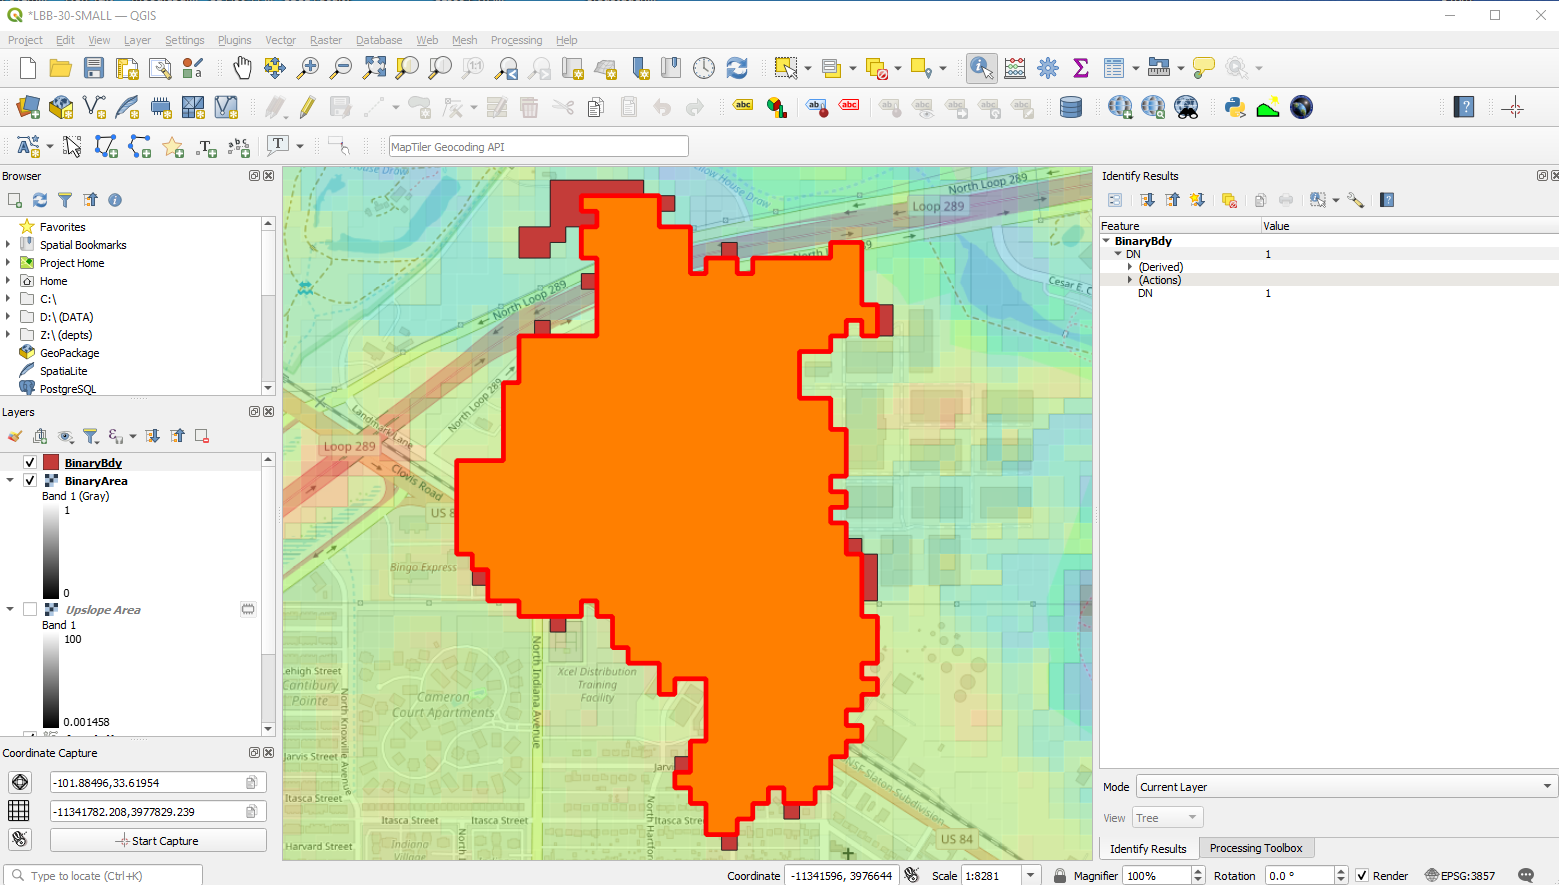The width and height of the screenshot is (1559, 885).
Task: Open the Mode Current Layer dropdown
Action: click(1346, 786)
